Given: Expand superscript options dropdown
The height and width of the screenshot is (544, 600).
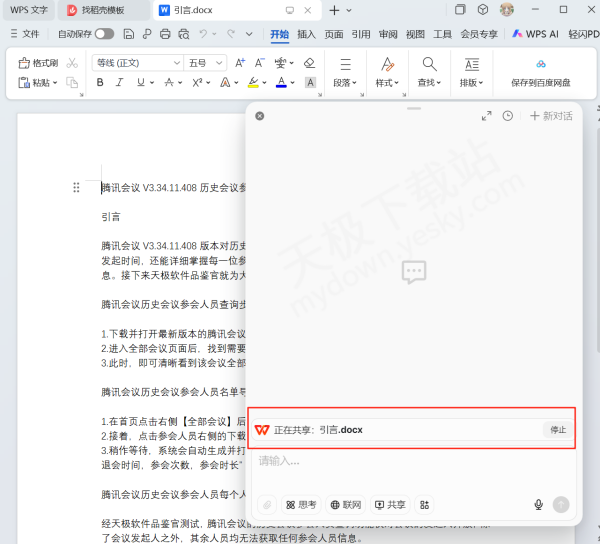Looking at the screenshot, I should [x=208, y=83].
